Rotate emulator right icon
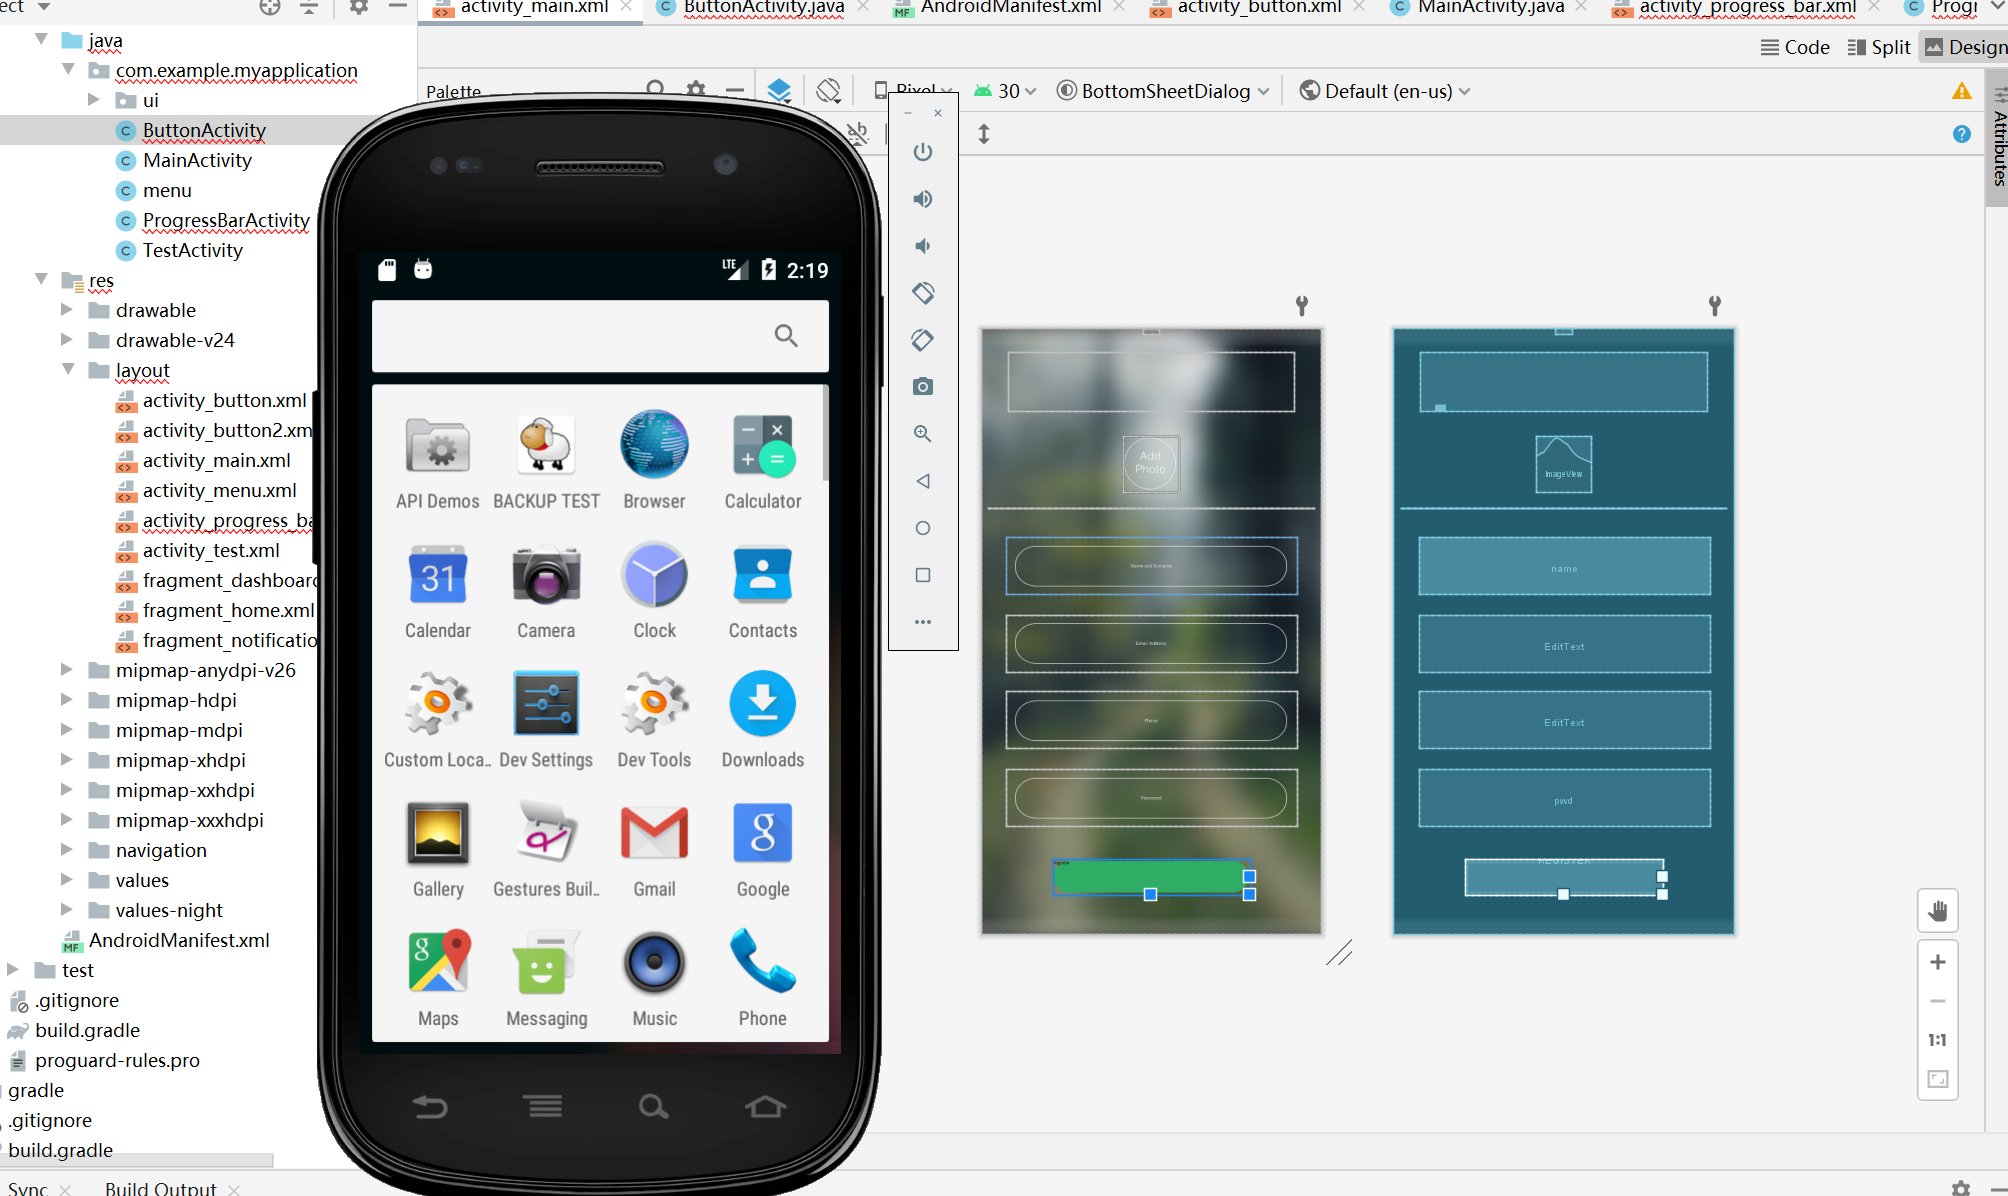Viewport: 2008px width, 1196px height. coord(923,340)
